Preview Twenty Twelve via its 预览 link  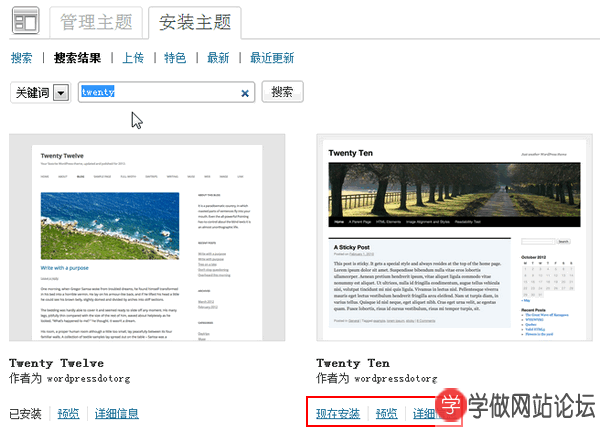tap(68, 413)
